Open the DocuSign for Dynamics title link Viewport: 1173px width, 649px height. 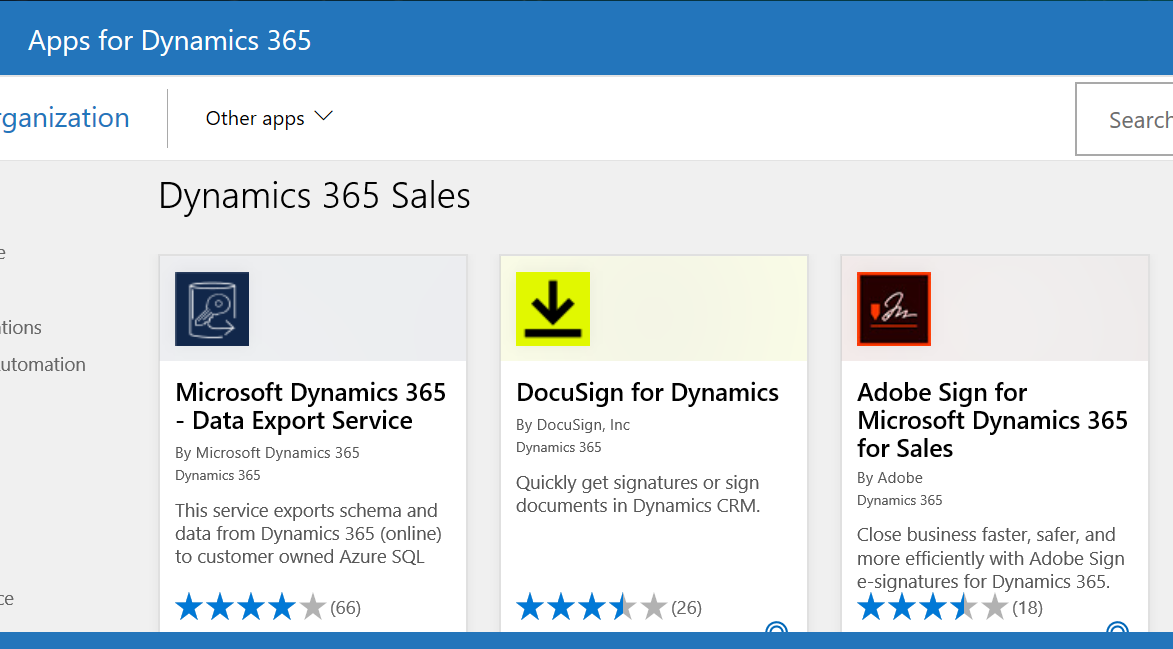tap(647, 392)
